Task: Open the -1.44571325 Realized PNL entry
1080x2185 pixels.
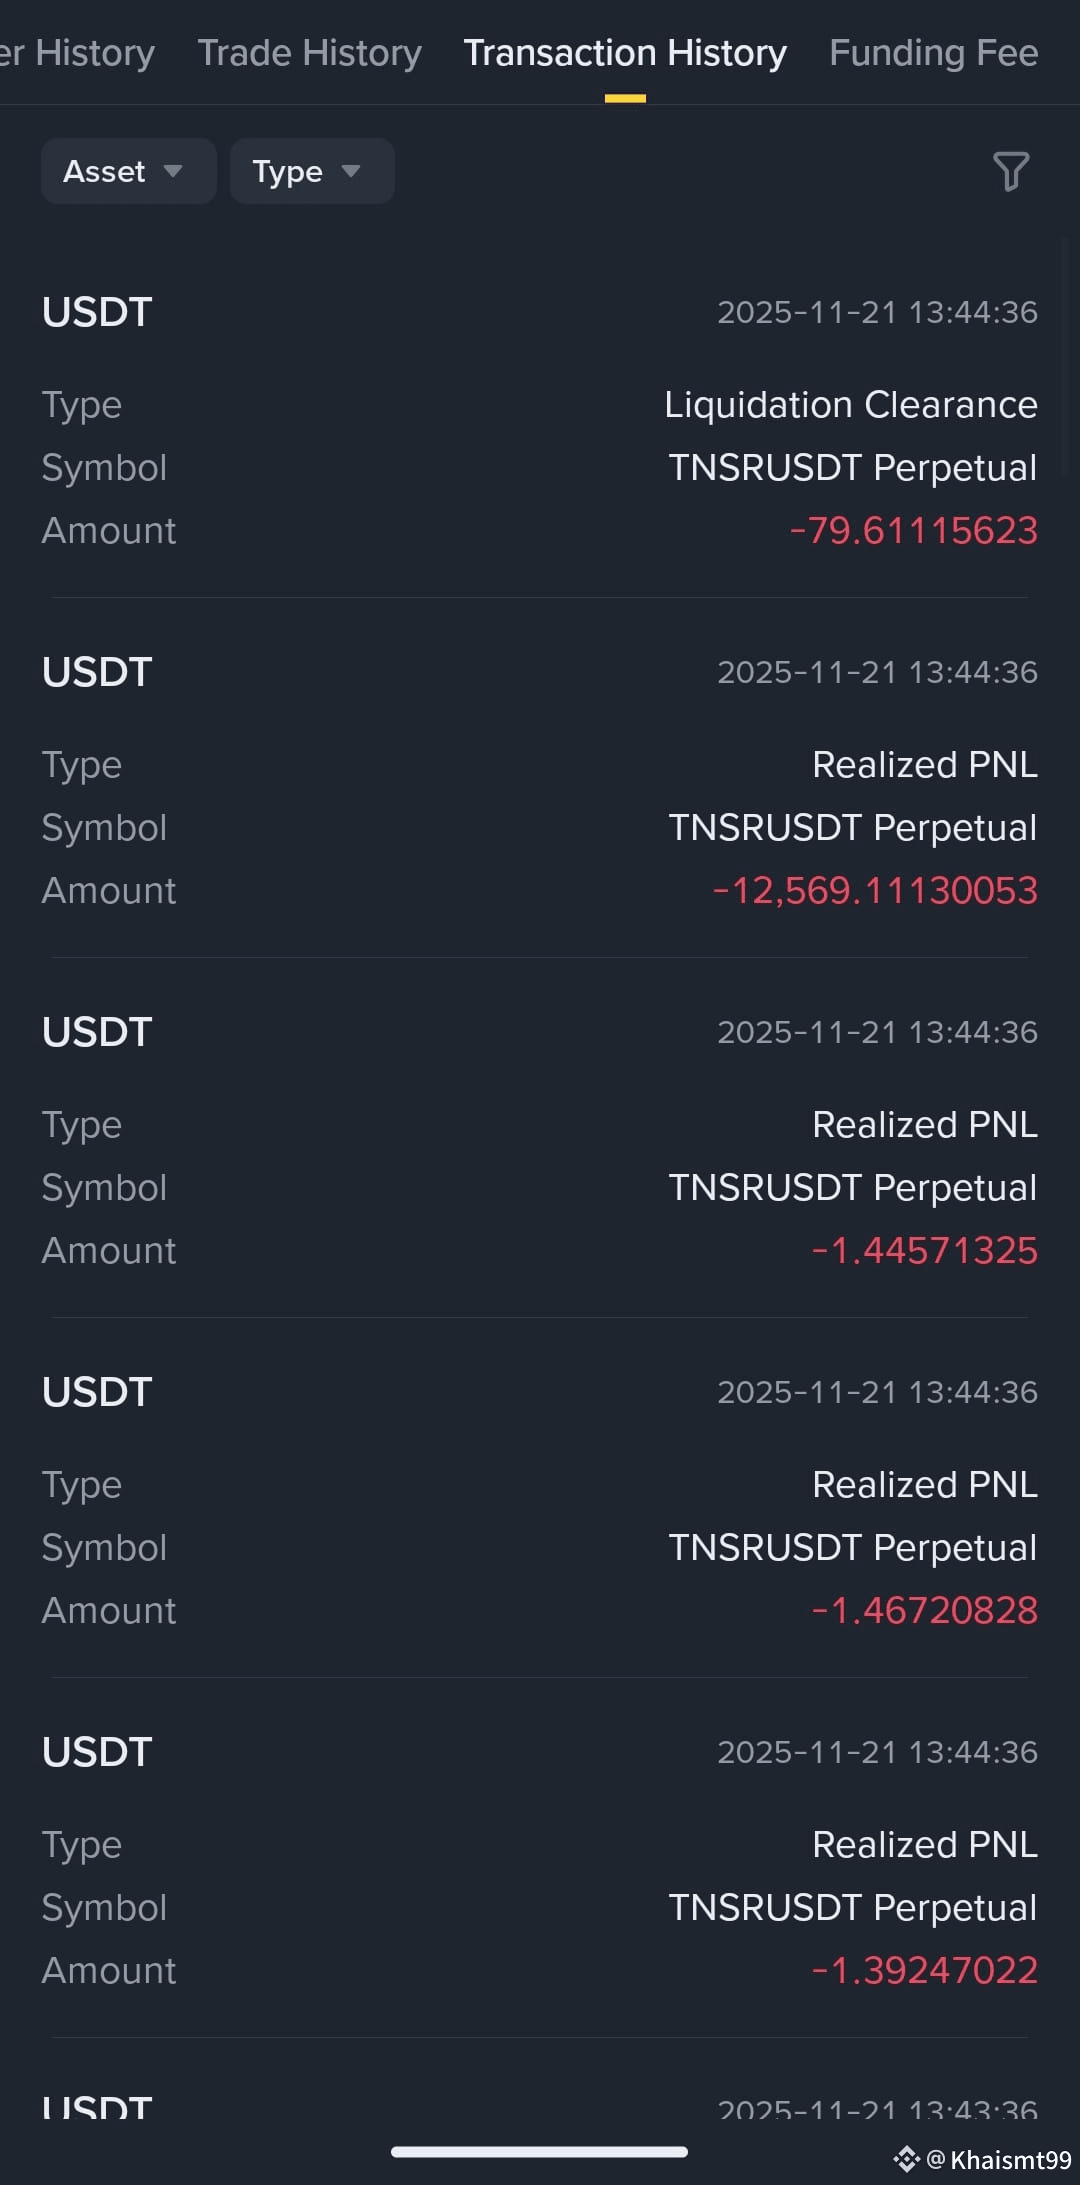Action: tap(540, 1139)
